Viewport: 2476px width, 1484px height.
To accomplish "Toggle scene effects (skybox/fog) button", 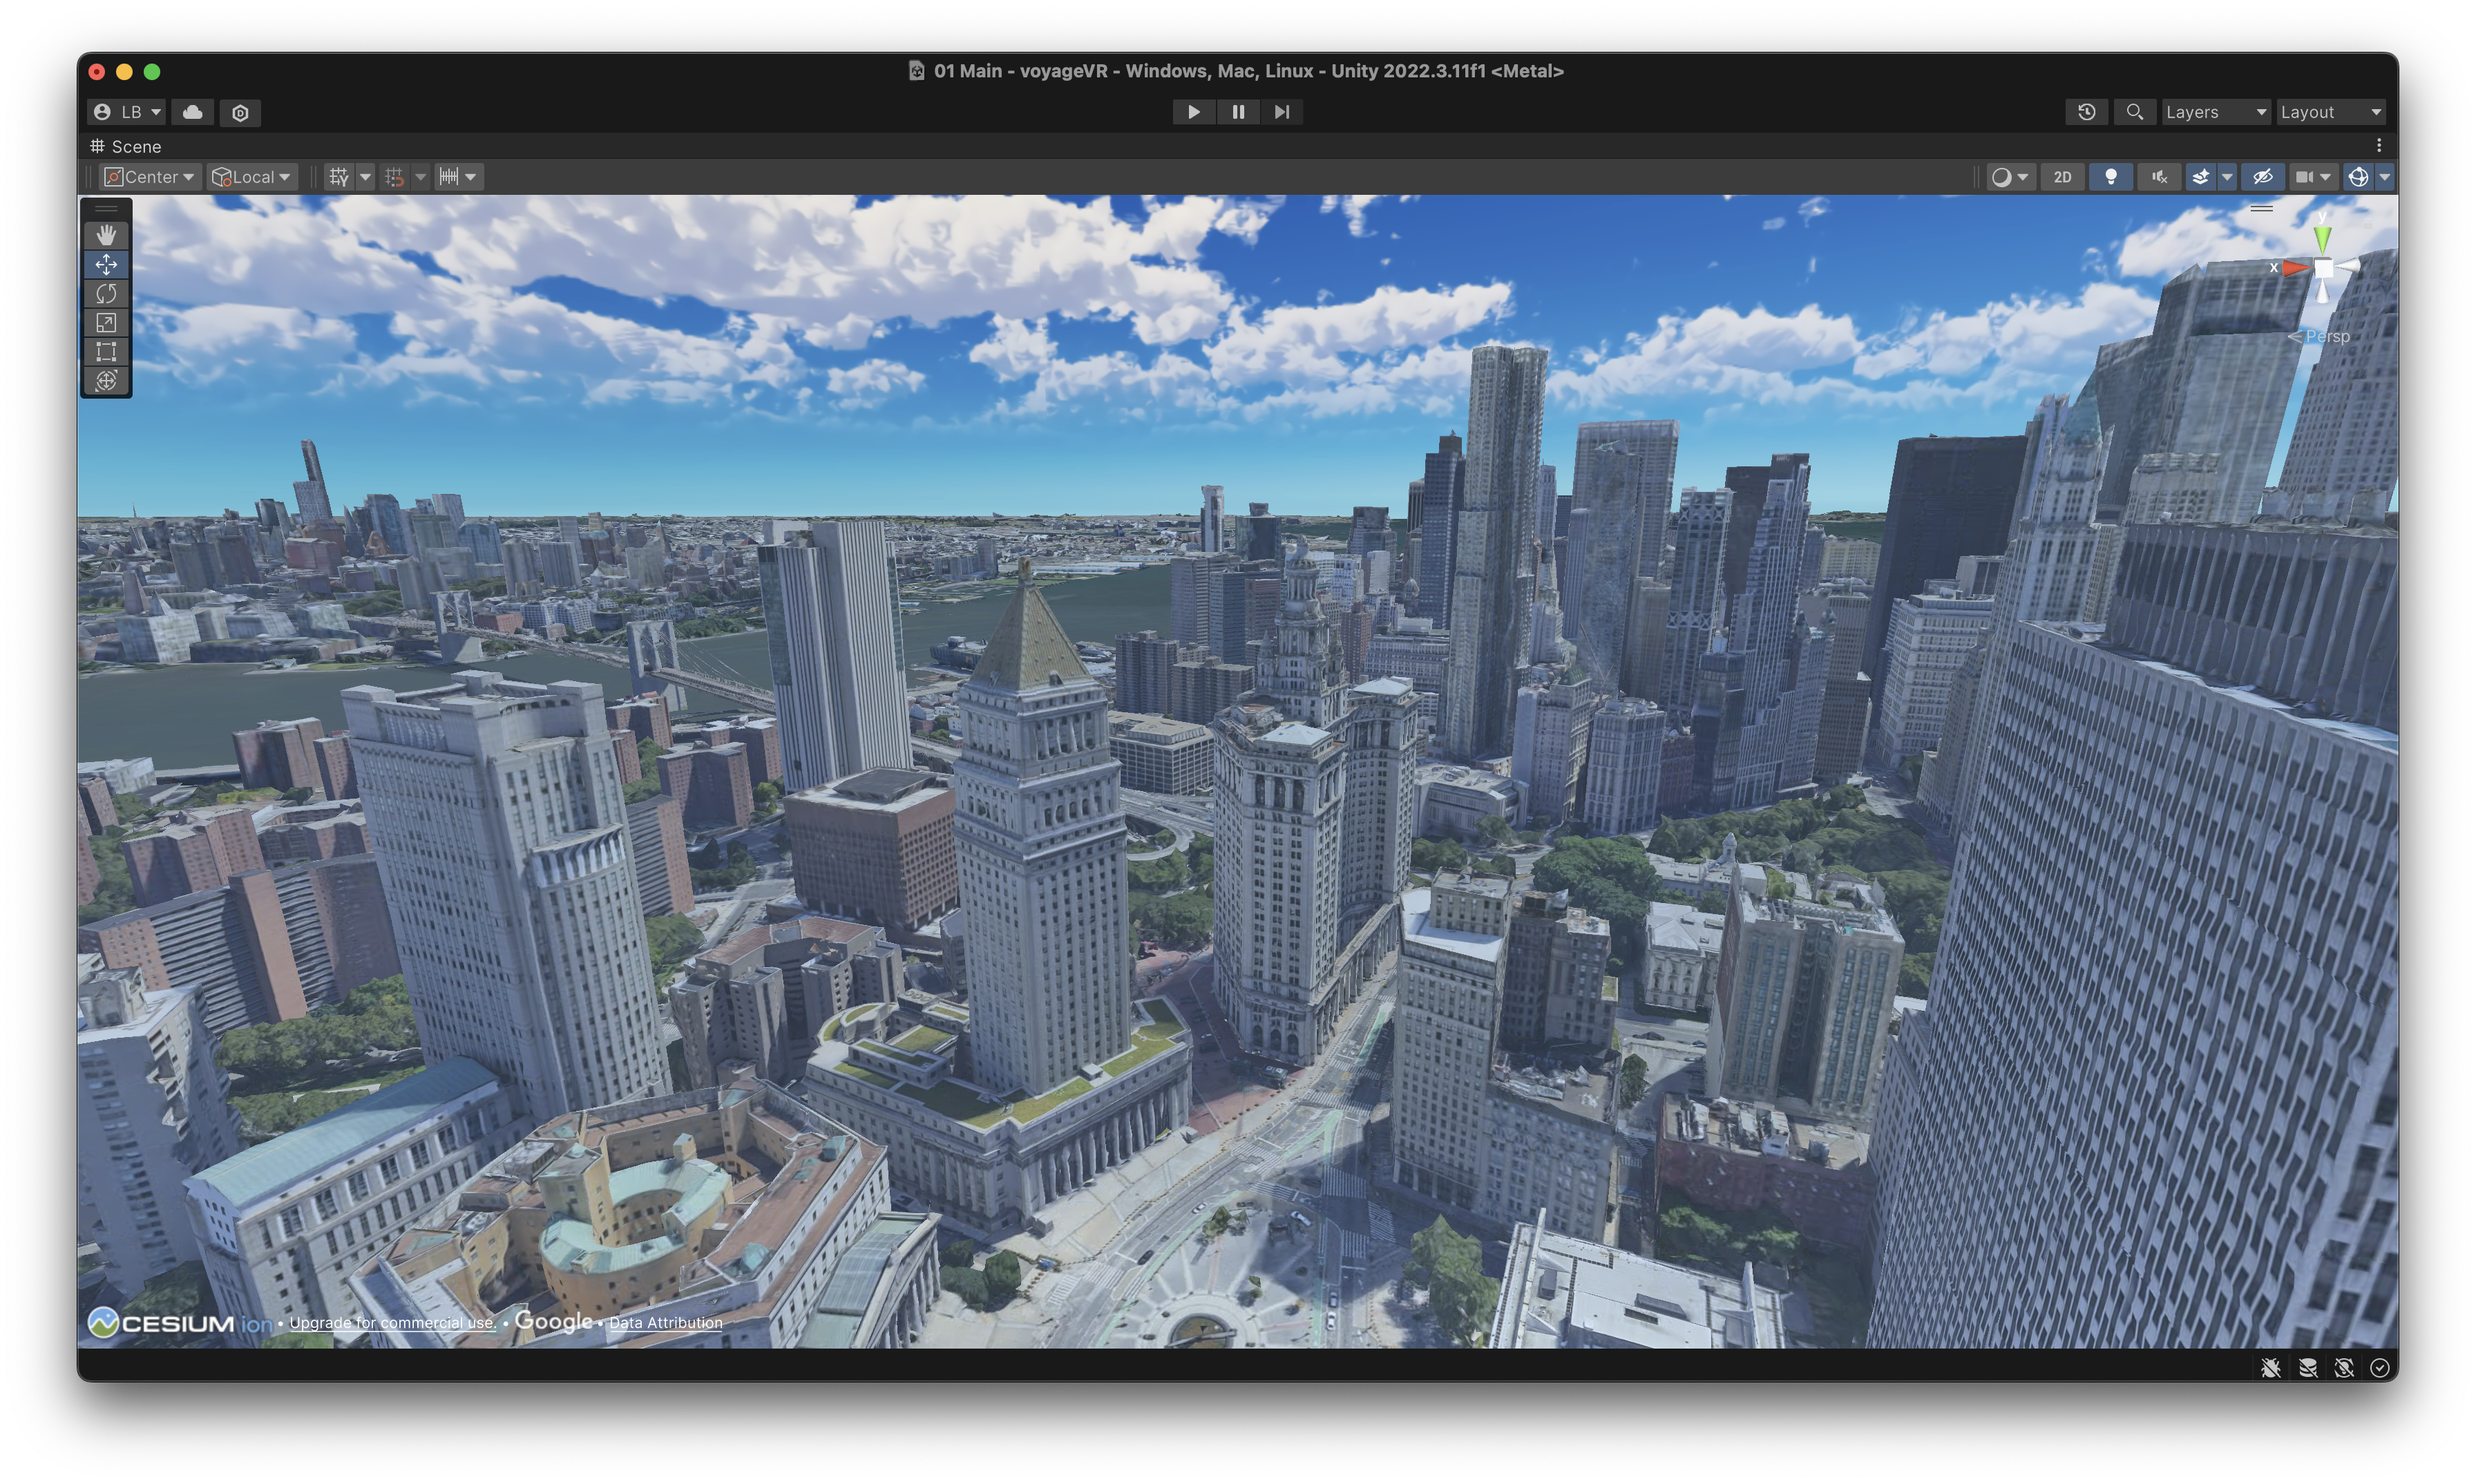I will pyautogui.click(x=2200, y=177).
